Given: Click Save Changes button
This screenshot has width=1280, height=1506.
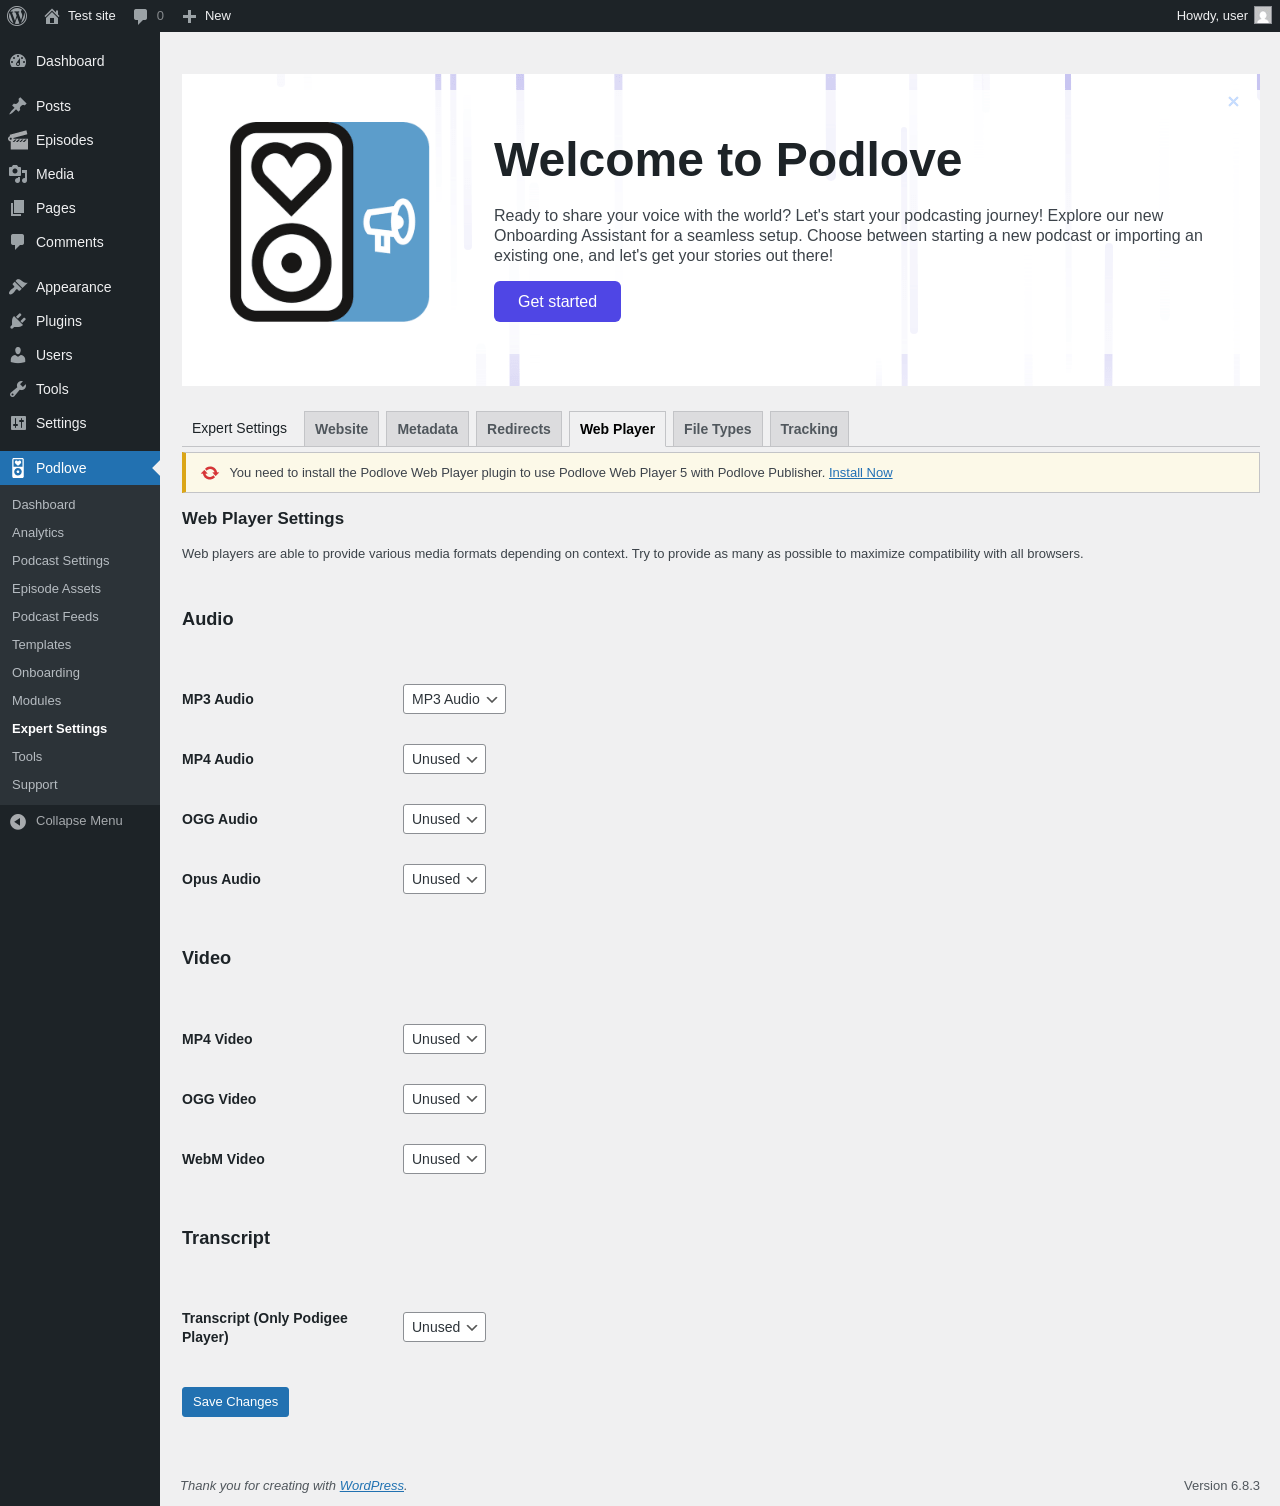Looking at the screenshot, I should 235,1402.
